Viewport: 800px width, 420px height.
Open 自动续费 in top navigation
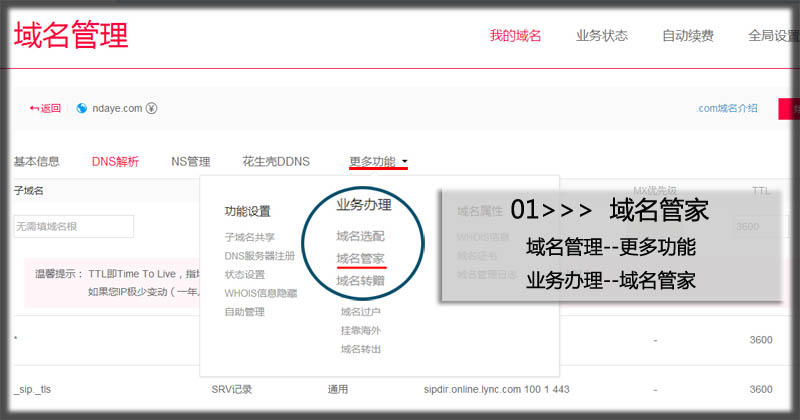click(x=688, y=36)
